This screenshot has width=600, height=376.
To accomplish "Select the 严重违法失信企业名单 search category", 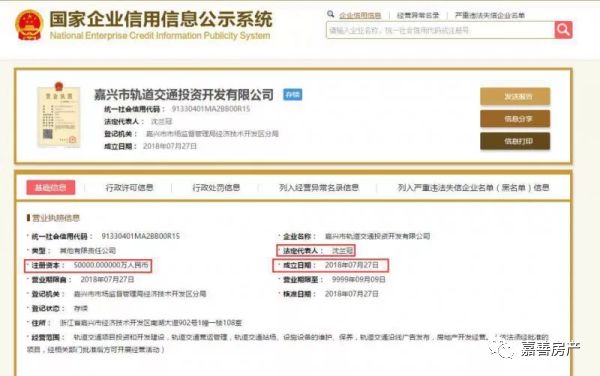I will 489,15.
